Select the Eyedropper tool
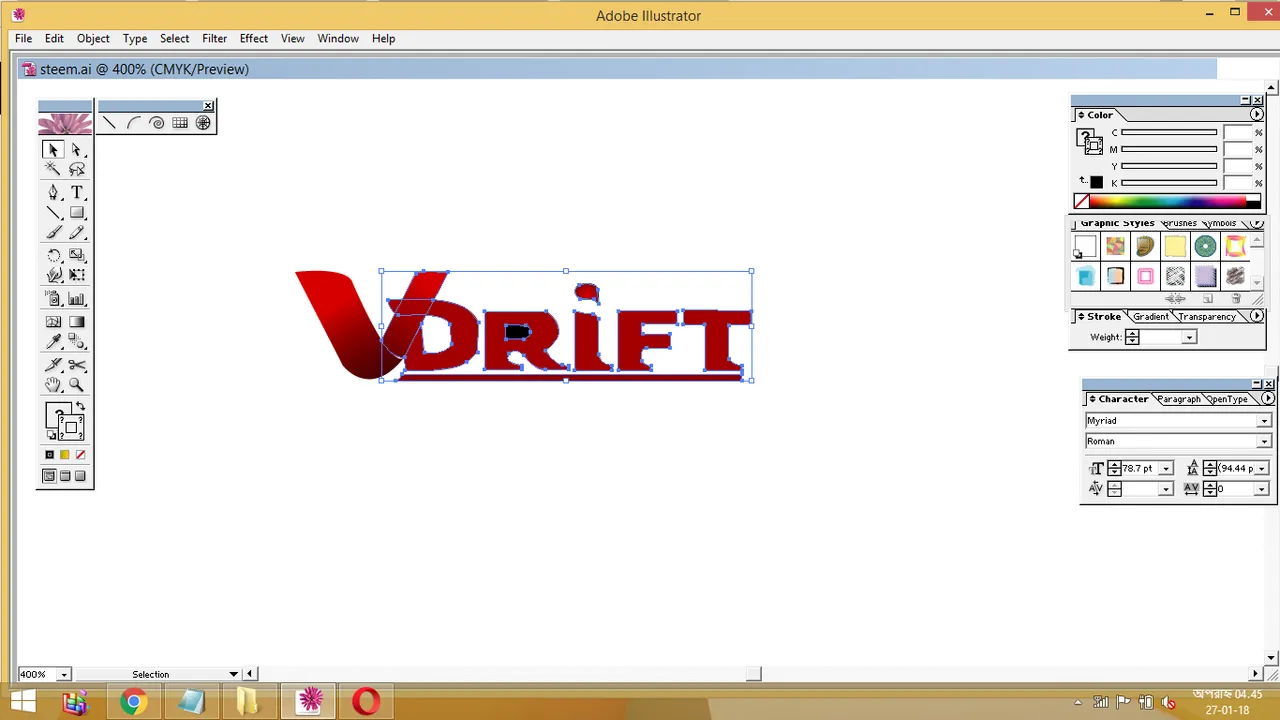This screenshot has width=1280, height=720. tap(53, 342)
